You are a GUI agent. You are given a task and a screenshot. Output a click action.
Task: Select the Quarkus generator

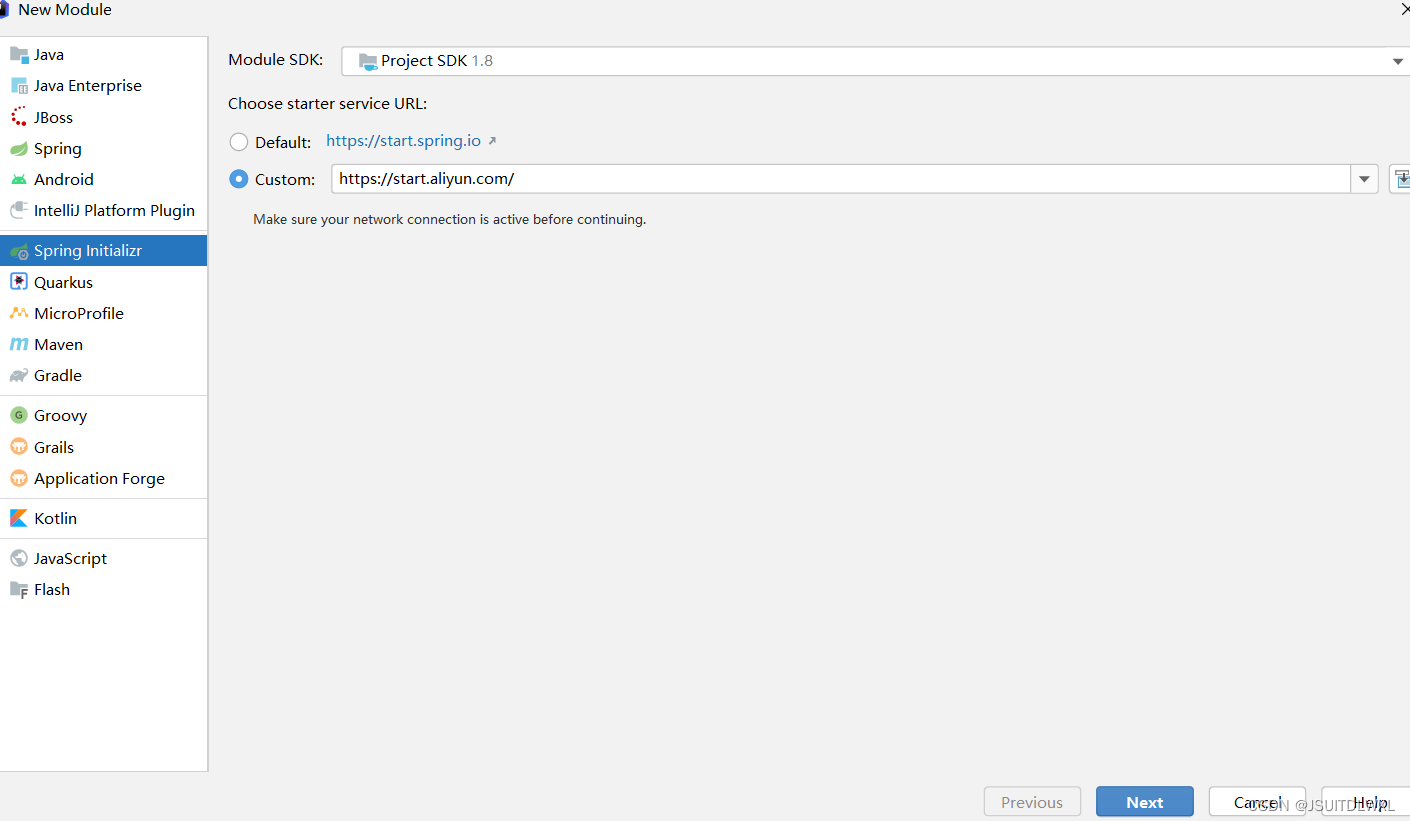coord(60,282)
